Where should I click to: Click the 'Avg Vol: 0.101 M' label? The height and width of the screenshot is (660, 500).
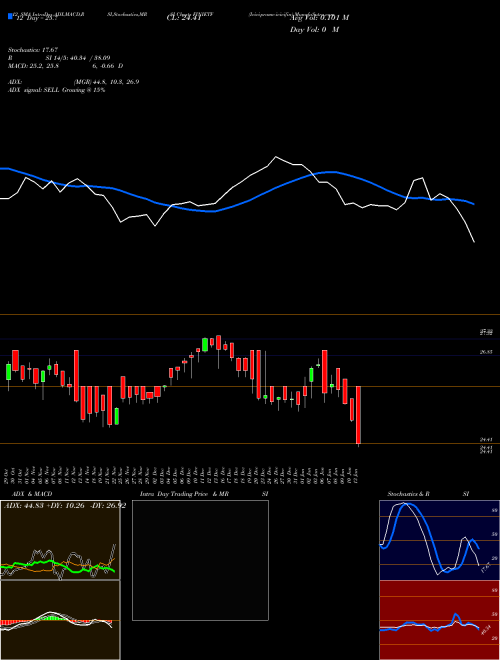coord(319,18)
